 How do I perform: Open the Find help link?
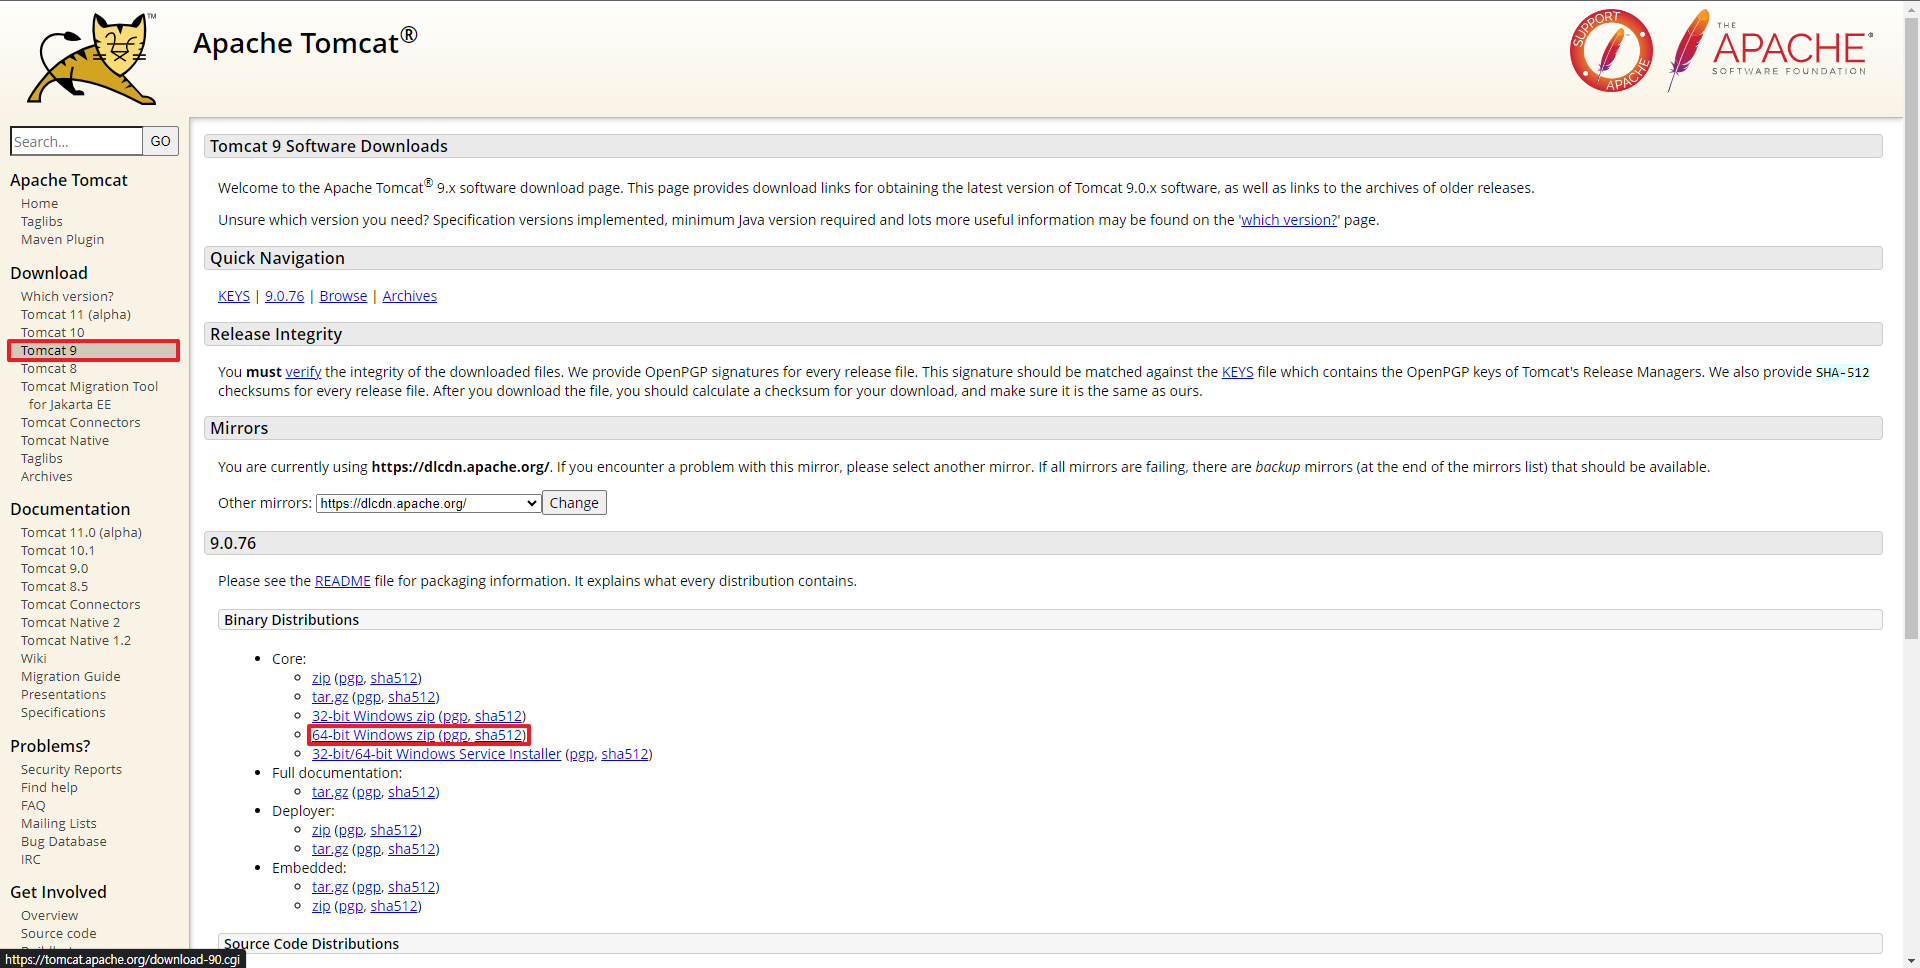pyautogui.click(x=49, y=787)
